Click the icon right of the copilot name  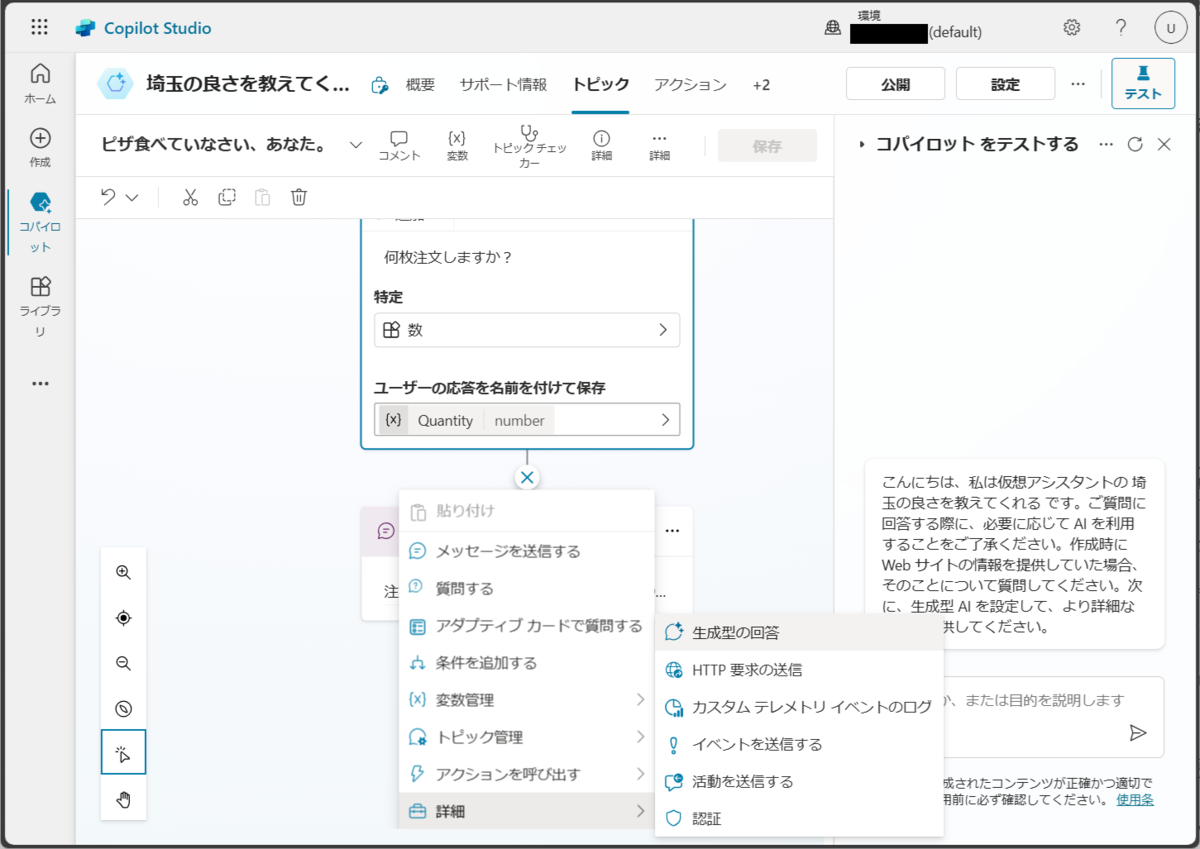379,85
